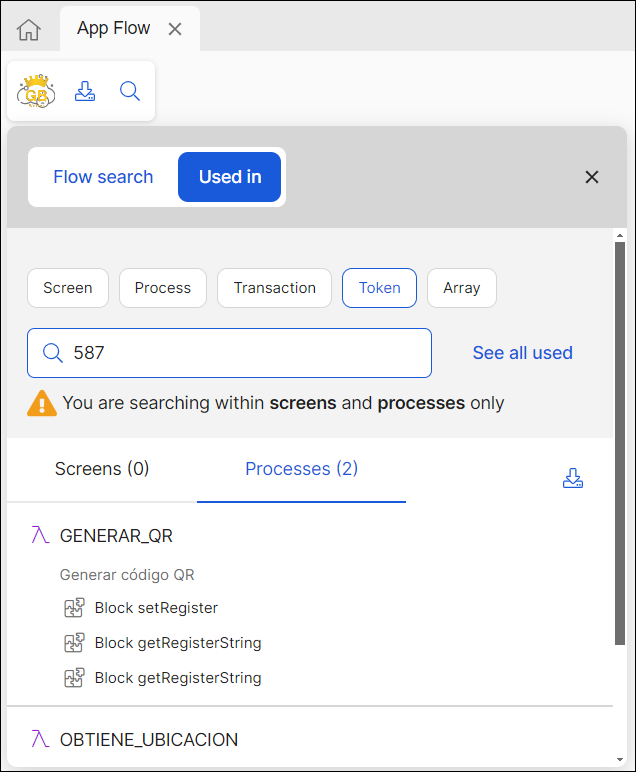Close the App Flow tab
The width and height of the screenshot is (636, 772).
[x=175, y=29]
